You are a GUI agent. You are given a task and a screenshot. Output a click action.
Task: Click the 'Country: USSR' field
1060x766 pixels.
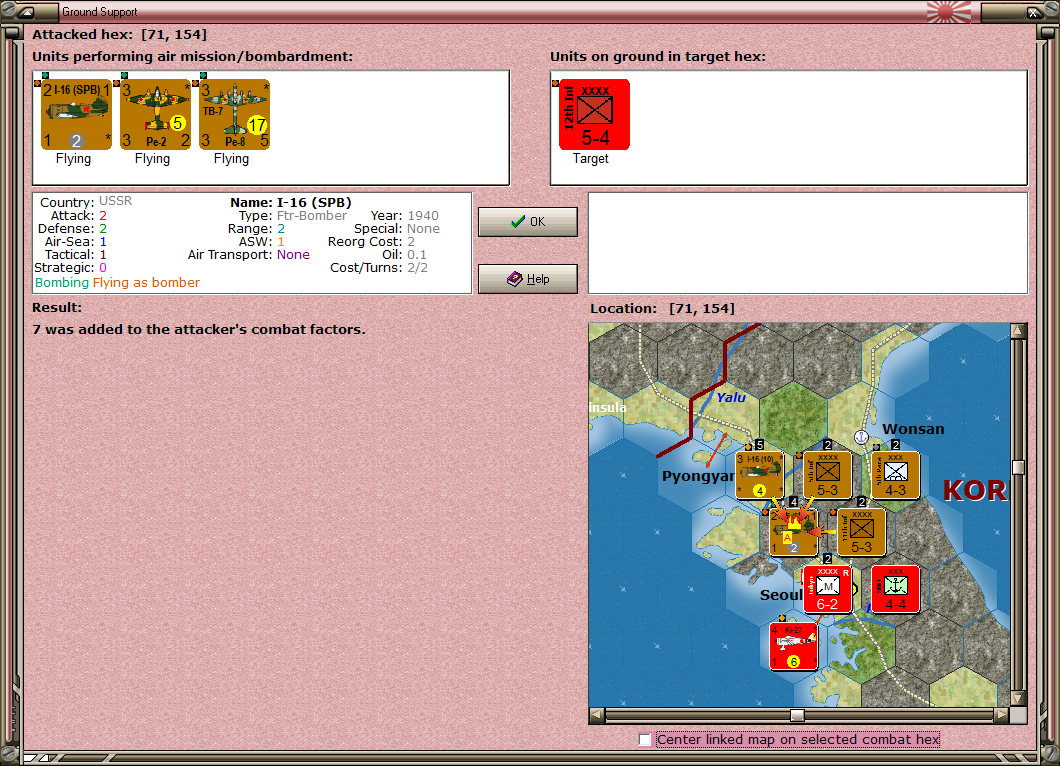pyautogui.click(x=86, y=201)
